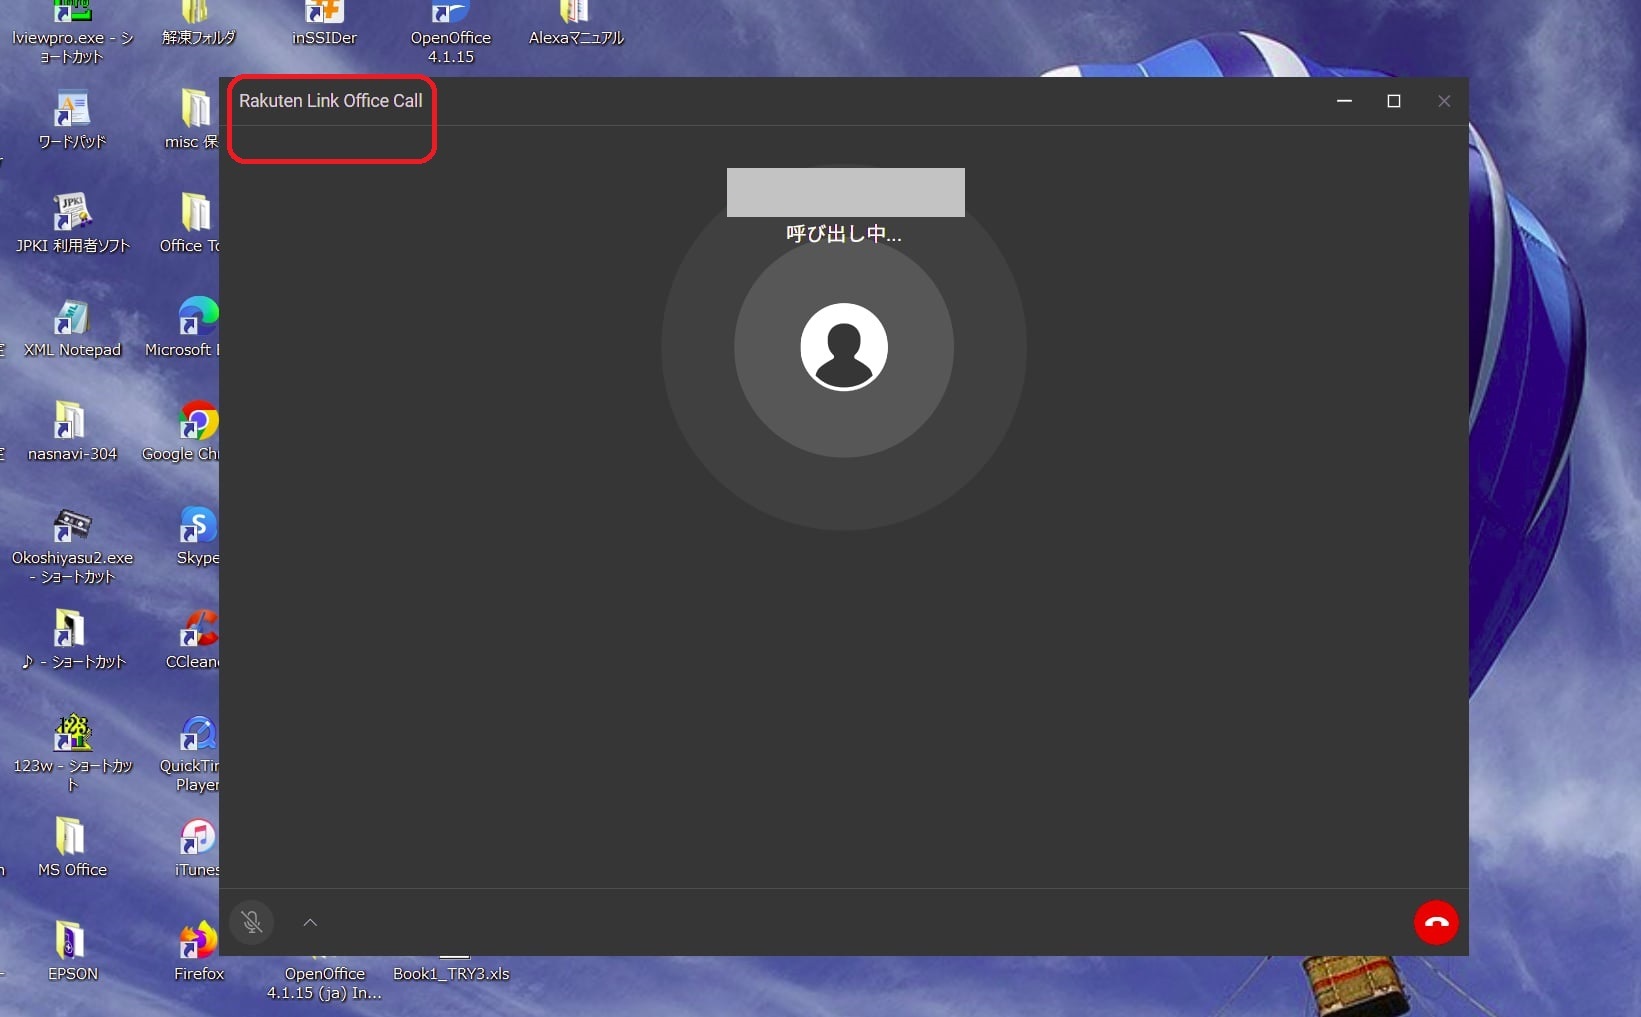Screen dimensions: 1641x1017
Task: Expand audio options chevron beside microphone
Action: click(x=310, y=922)
